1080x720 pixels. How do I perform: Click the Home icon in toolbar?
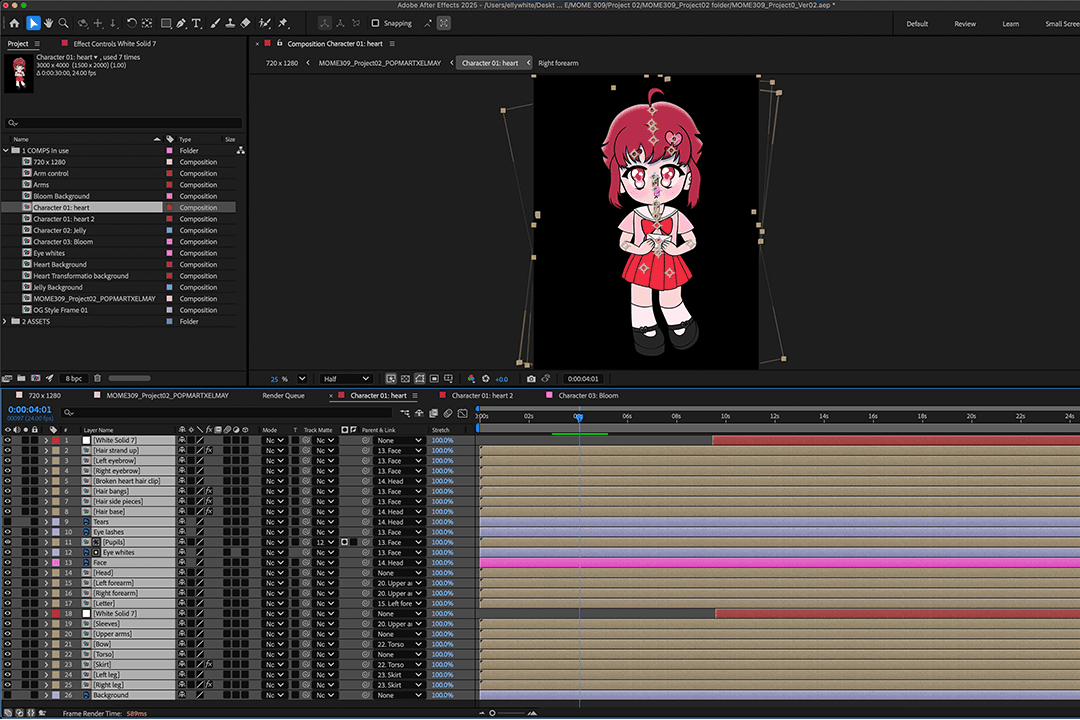(x=14, y=23)
